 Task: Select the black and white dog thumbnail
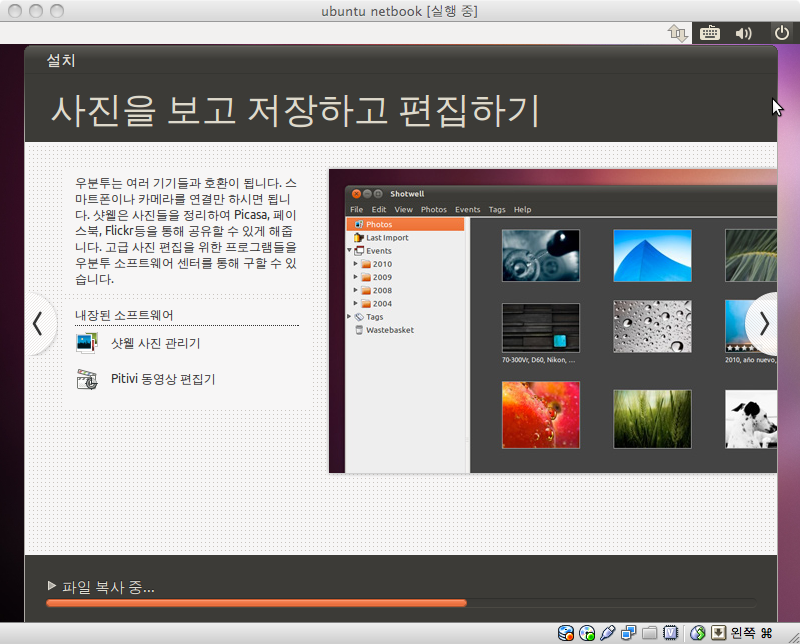[x=751, y=419]
